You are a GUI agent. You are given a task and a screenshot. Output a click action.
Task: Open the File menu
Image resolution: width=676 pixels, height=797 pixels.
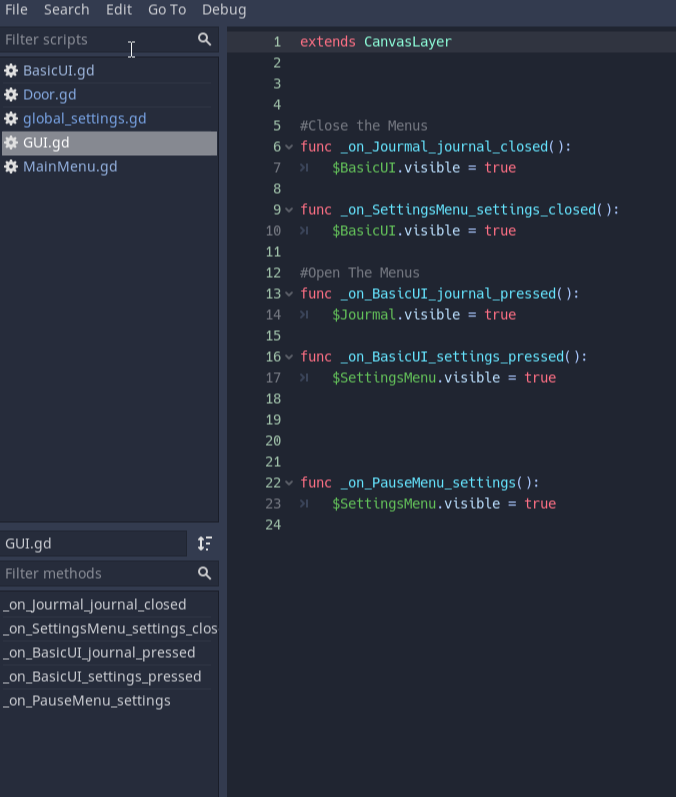(16, 10)
